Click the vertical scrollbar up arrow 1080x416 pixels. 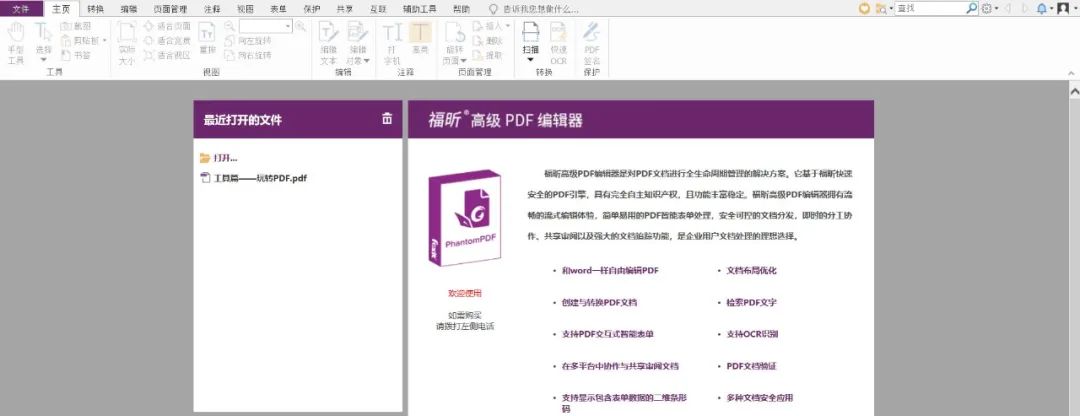(x=1074, y=90)
